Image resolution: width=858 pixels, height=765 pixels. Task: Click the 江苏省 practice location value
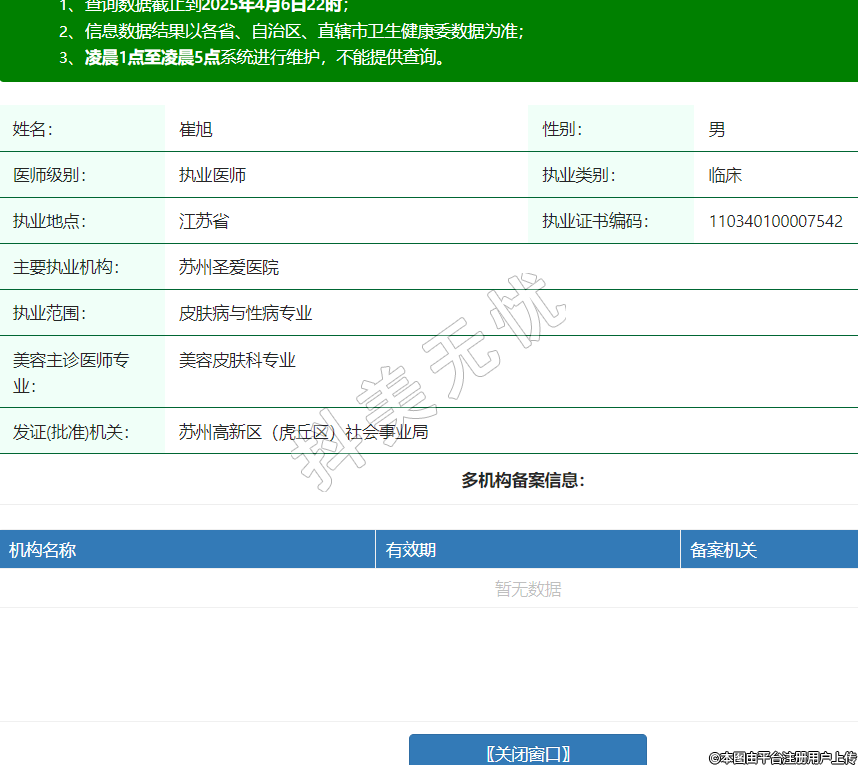(x=204, y=221)
